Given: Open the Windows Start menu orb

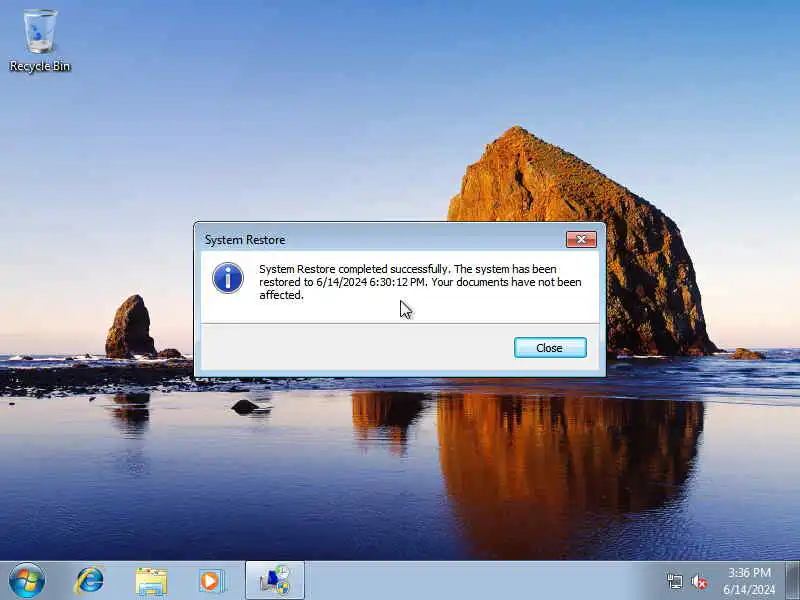Looking at the screenshot, I should tap(27, 581).
